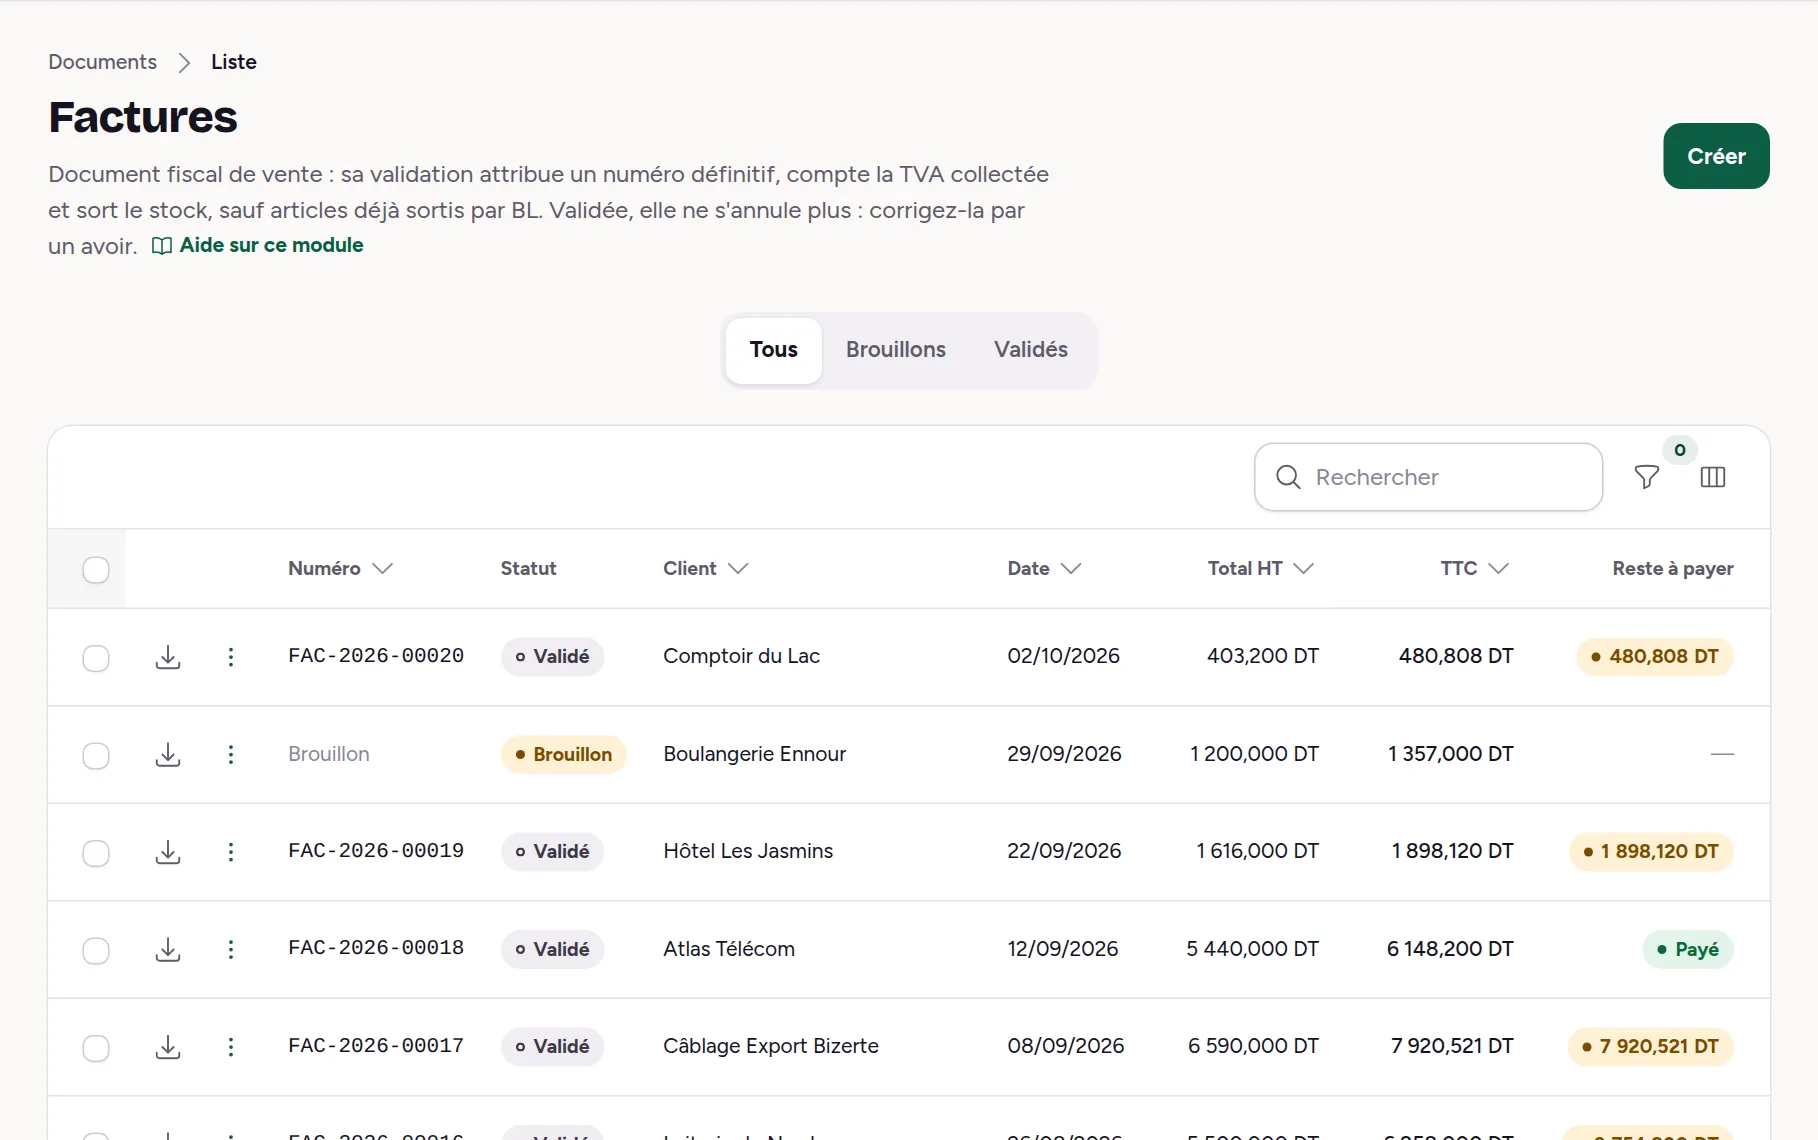Image resolution: width=1818 pixels, height=1140 pixels.
Task: Switch to the Tous tab
Action: (x=774, y=350)
